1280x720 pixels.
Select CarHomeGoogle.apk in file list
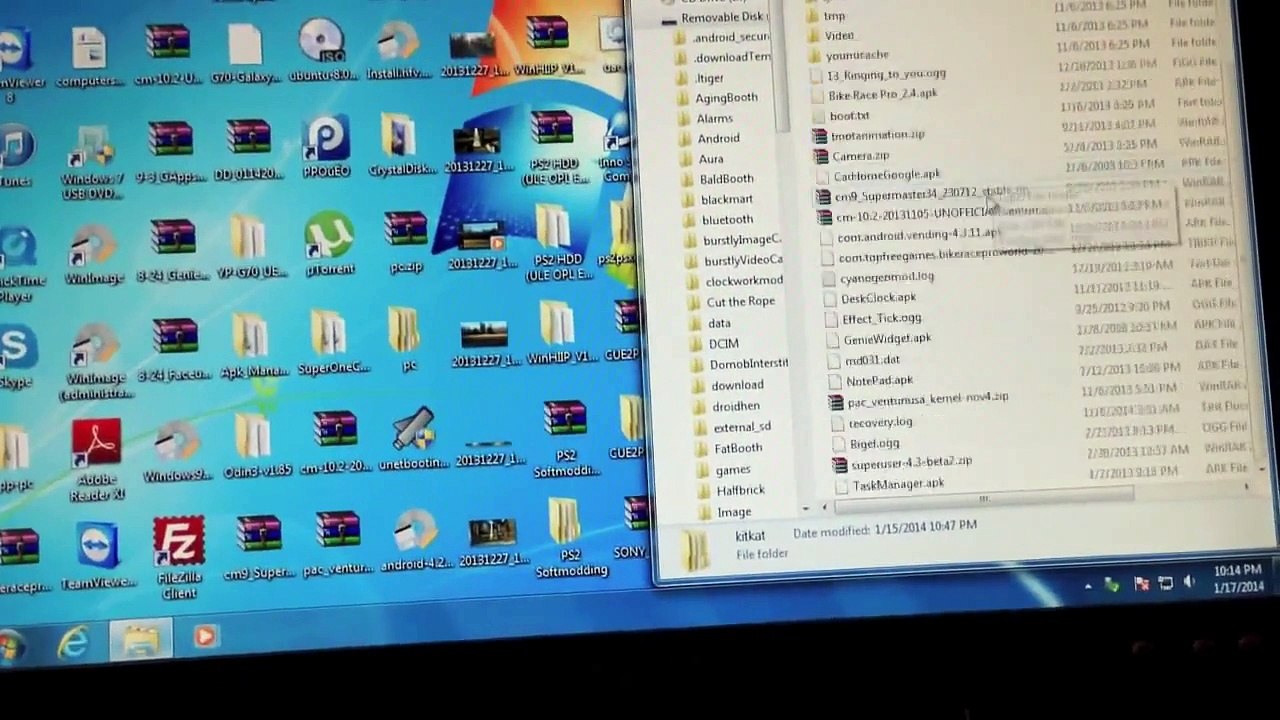[x=878, y=175]
